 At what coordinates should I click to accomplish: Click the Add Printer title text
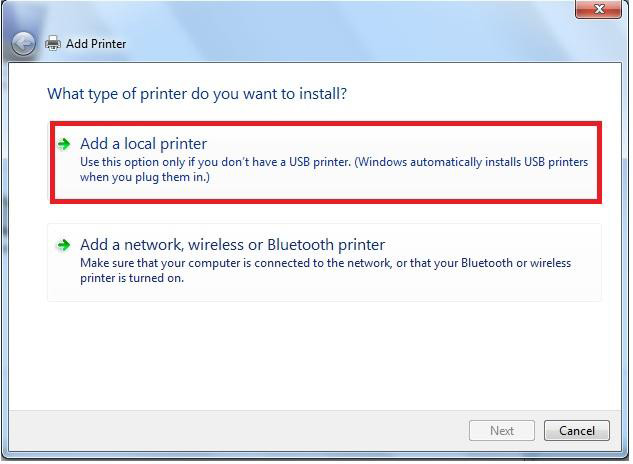[x=96, y=44]
